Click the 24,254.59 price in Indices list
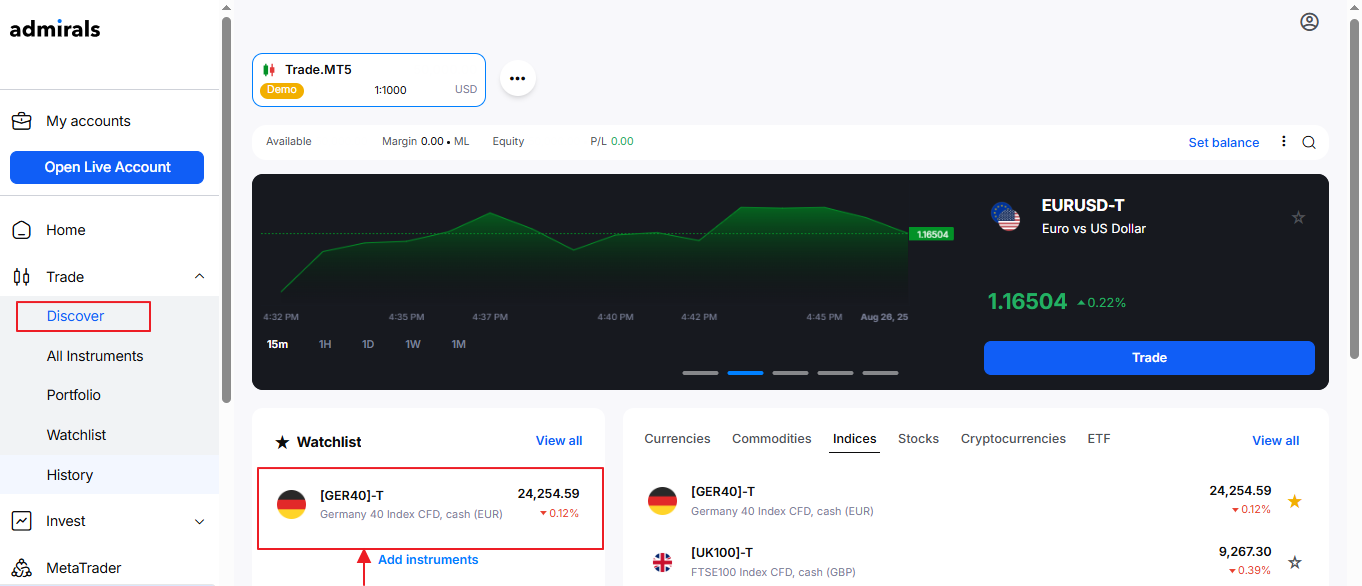 [x=1240, y=491]
